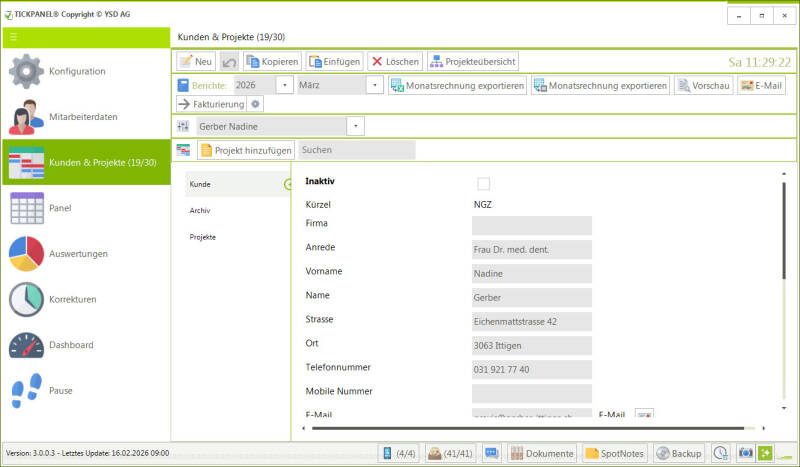Expand the year 2026 dropdown
Screen dimensions: 800x467
285,85
